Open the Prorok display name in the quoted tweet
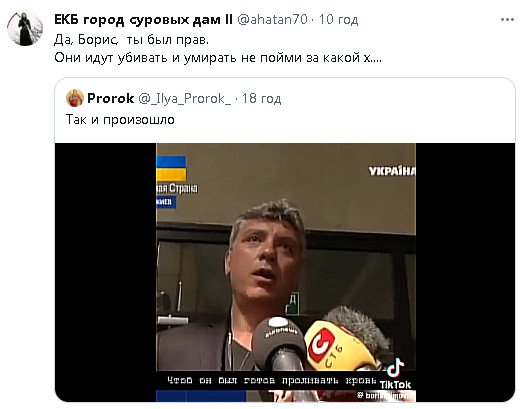 pos(110,98)
